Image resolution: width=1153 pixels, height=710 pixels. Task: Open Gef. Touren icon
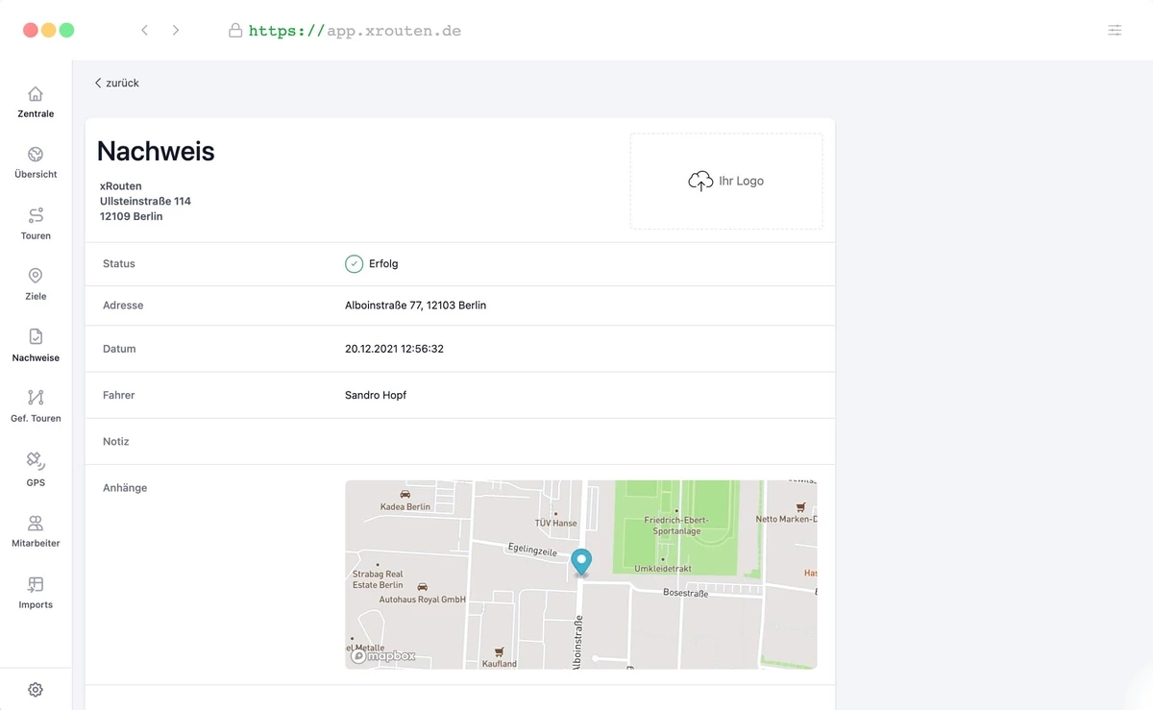[x=35, y=399]
